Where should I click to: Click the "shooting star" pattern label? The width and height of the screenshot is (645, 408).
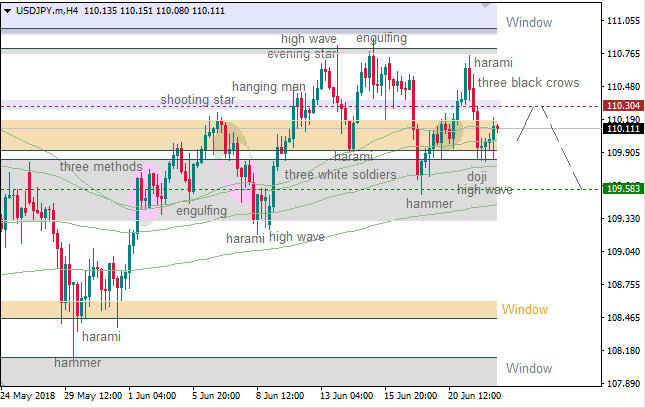point(197,101)
